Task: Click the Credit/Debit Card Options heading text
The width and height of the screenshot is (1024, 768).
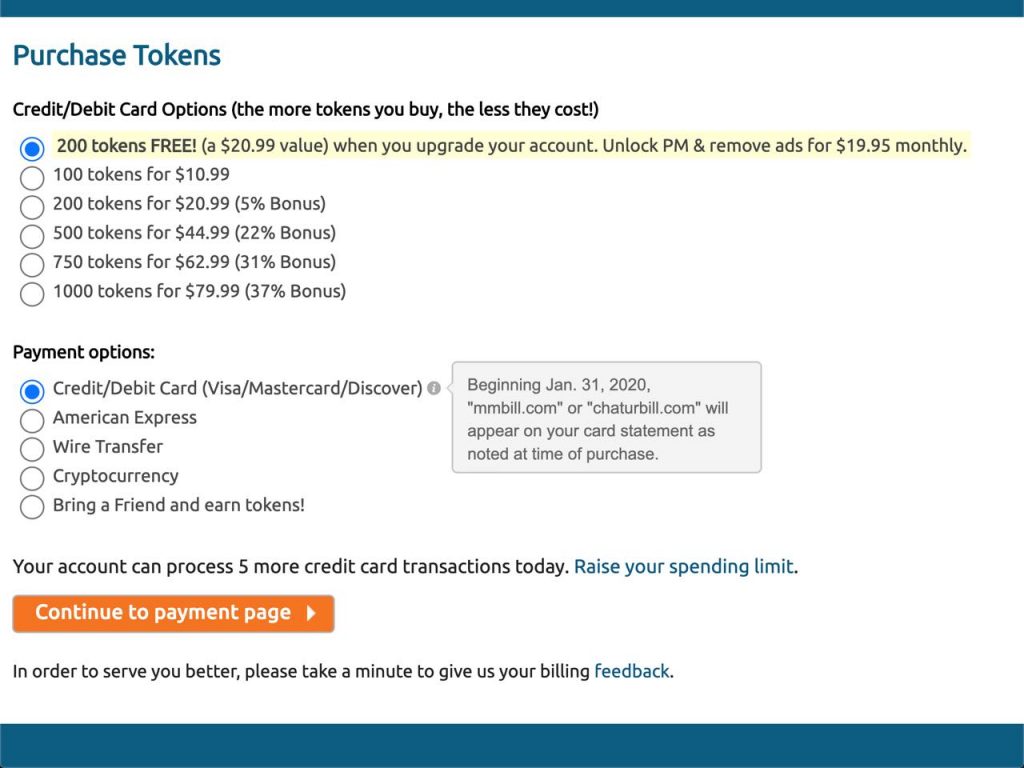Action: 306,110
